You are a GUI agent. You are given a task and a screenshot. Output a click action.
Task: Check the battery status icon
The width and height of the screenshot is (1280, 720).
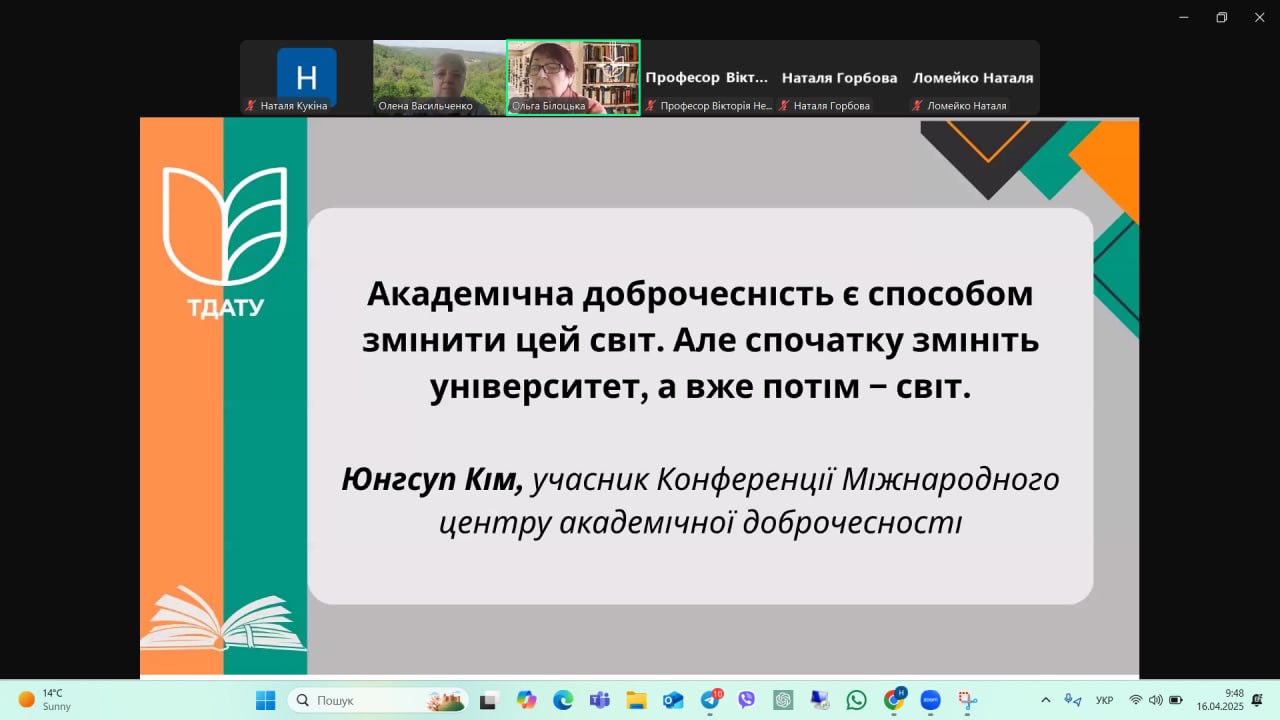pos(1176,700)
